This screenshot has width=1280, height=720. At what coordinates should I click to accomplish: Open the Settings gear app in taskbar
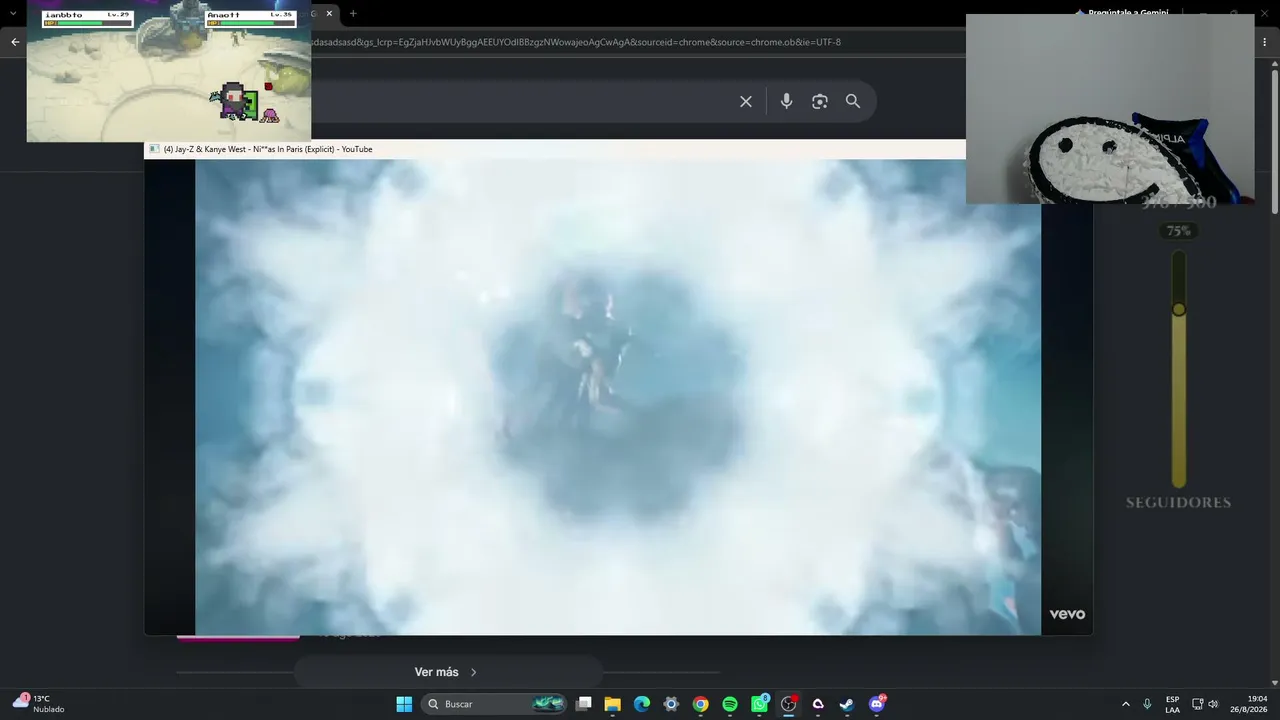pos(671,704)
